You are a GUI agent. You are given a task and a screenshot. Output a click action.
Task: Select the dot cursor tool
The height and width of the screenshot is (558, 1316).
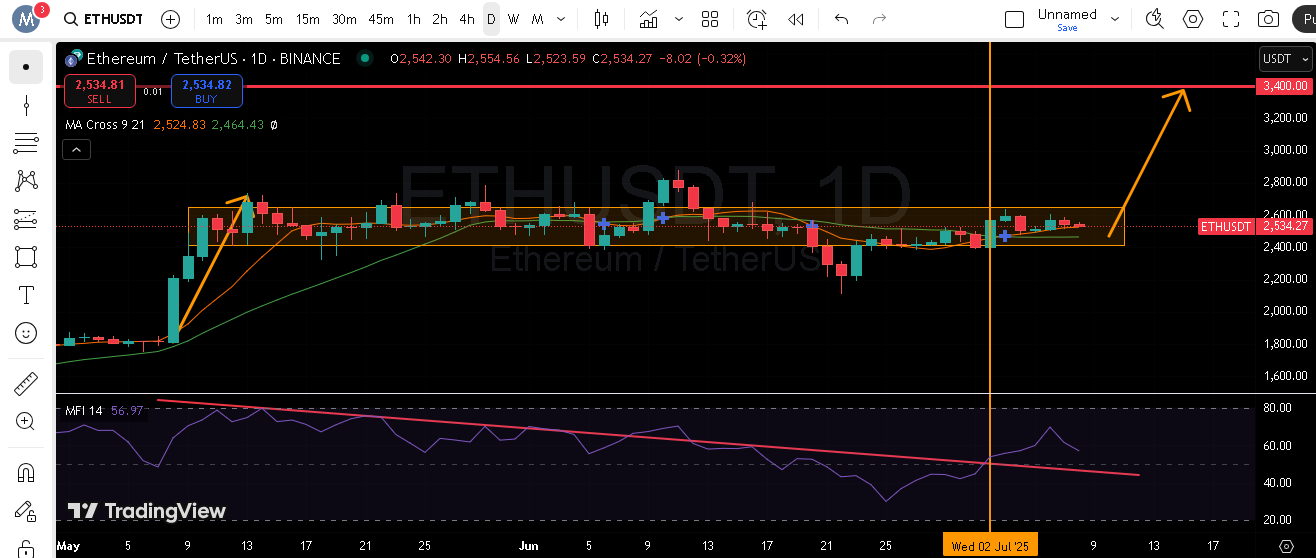(26, 67)
